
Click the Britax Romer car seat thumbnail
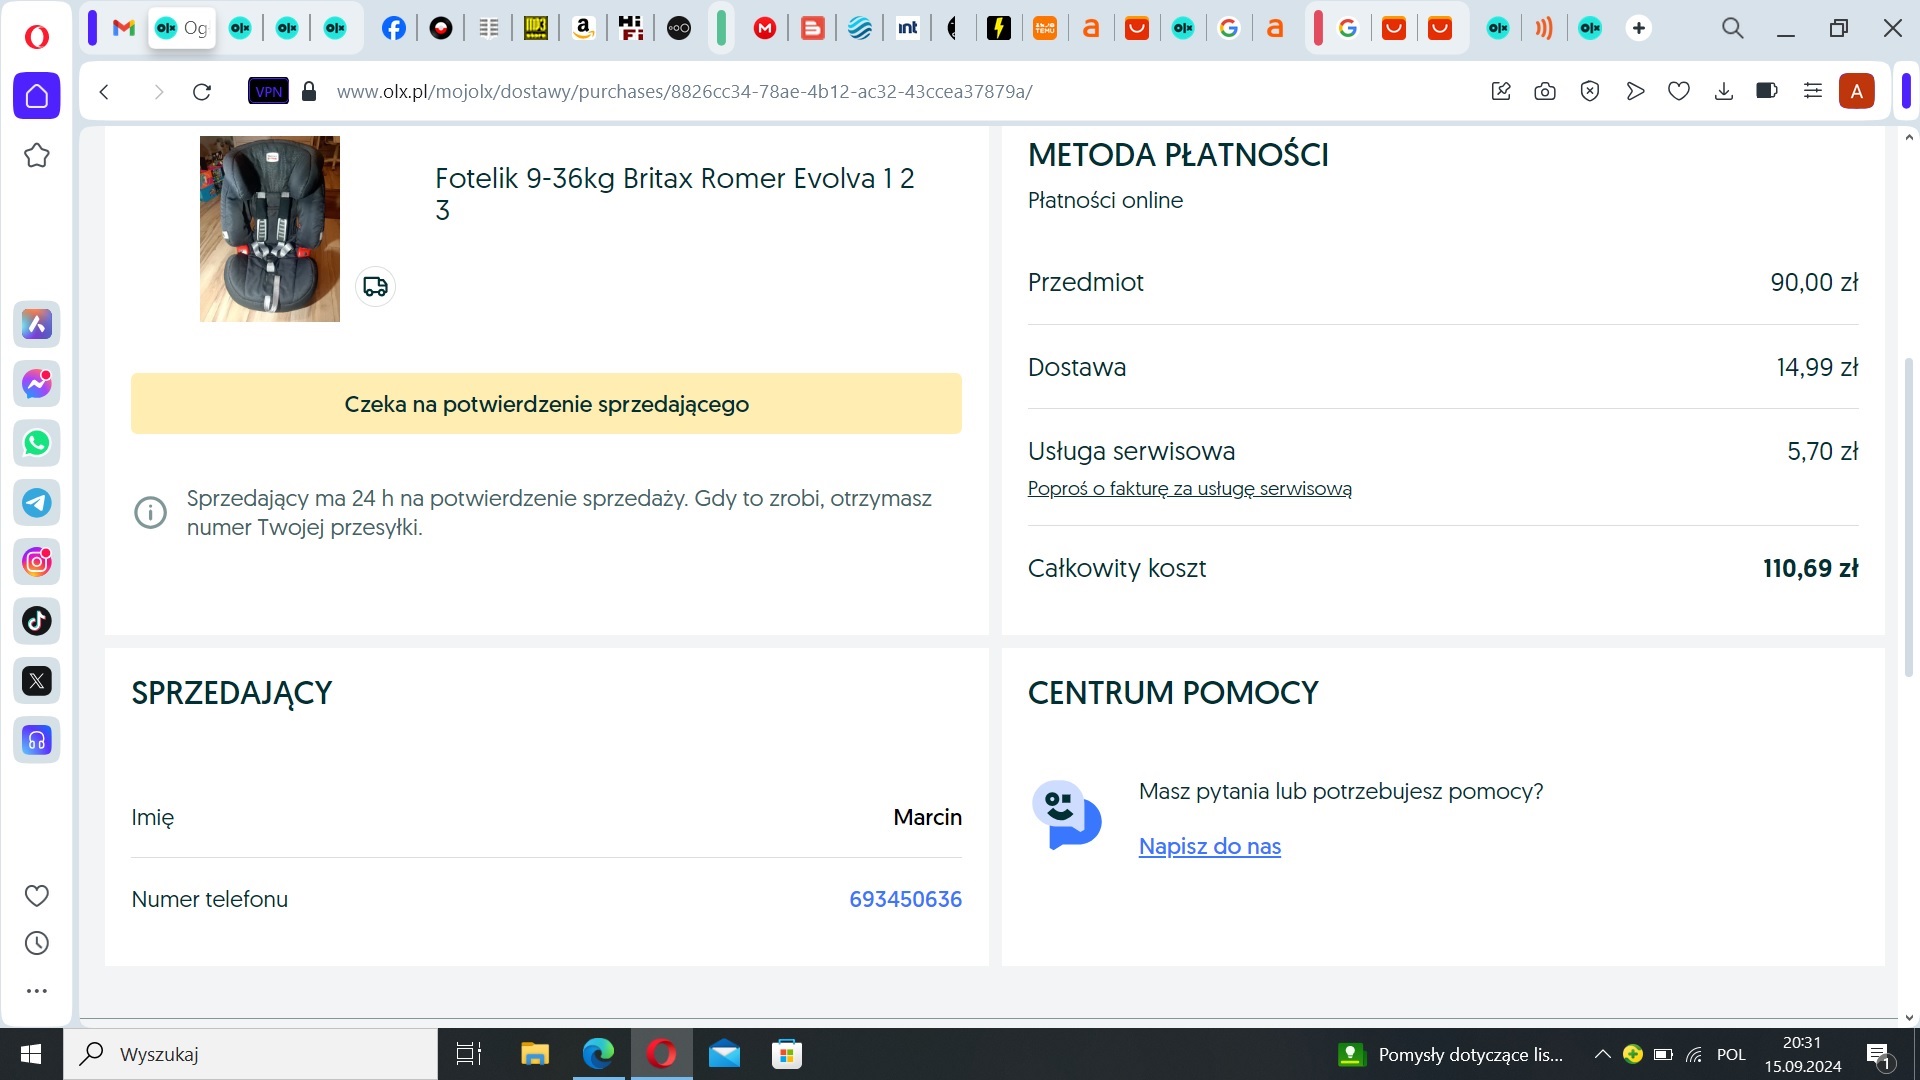(x=270, y=229)
